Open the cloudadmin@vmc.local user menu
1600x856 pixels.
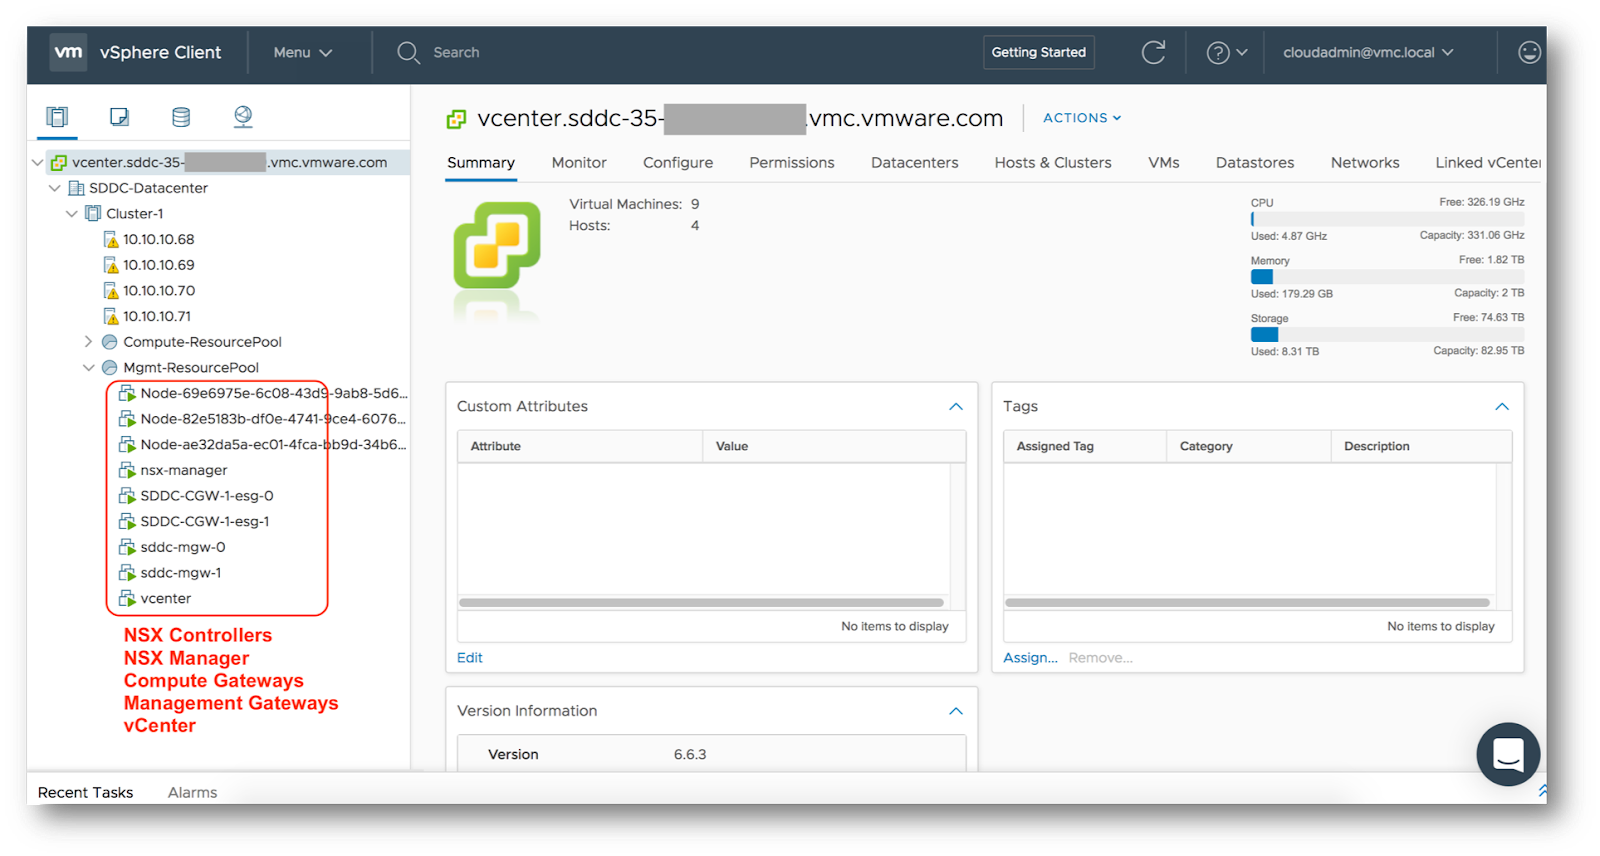coord(1368,52)
